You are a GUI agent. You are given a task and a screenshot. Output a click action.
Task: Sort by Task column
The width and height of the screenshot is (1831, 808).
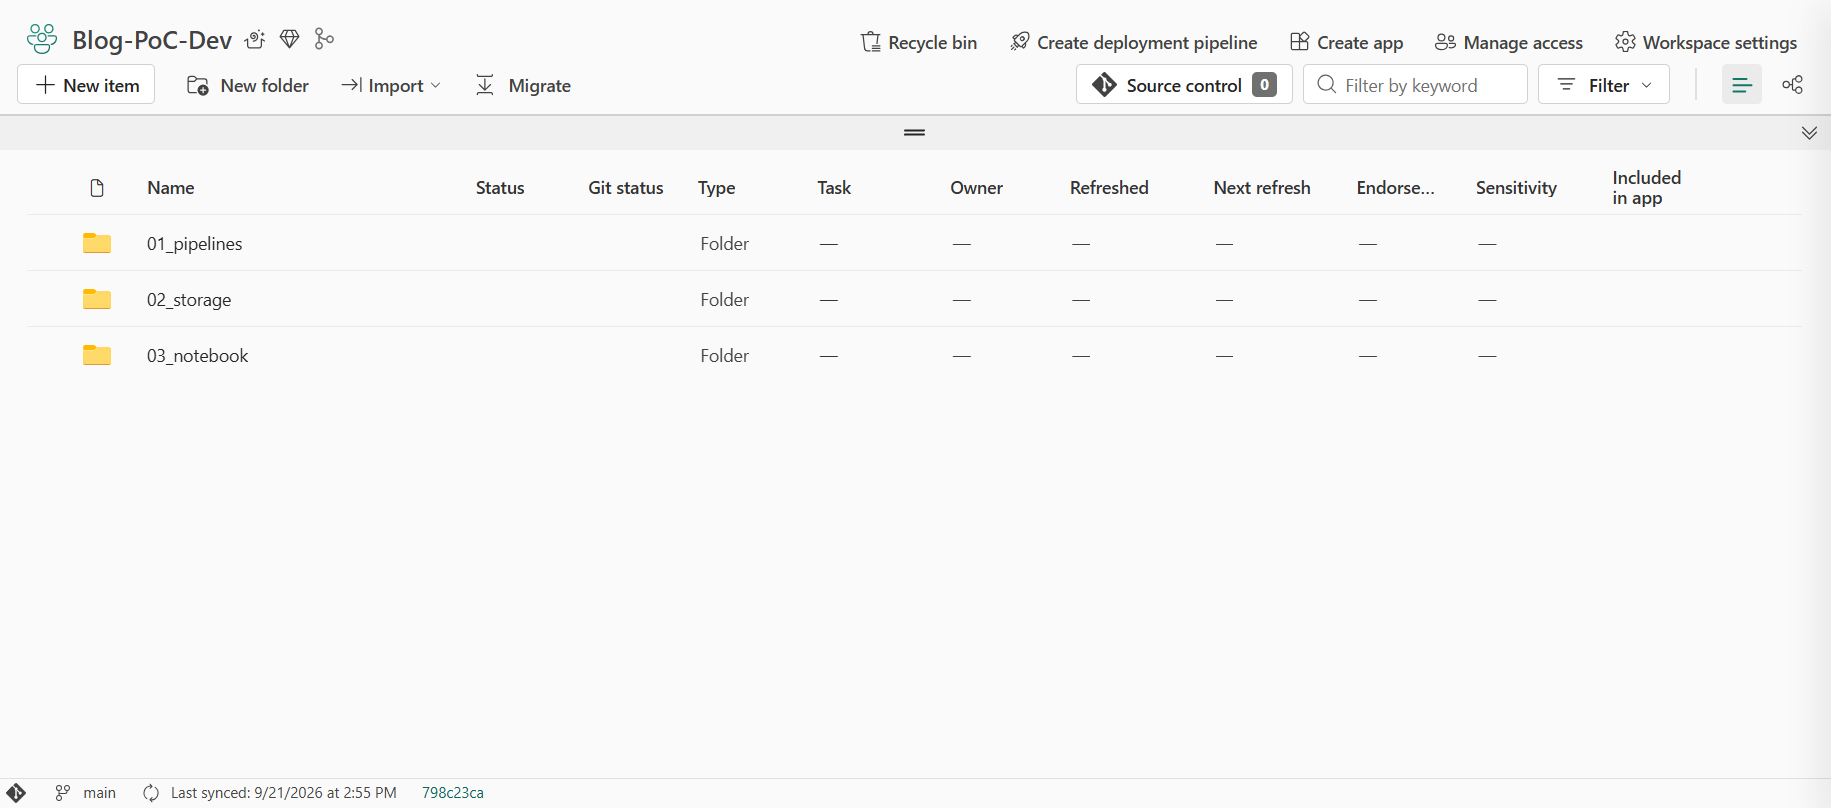click(x=834, y=188)
